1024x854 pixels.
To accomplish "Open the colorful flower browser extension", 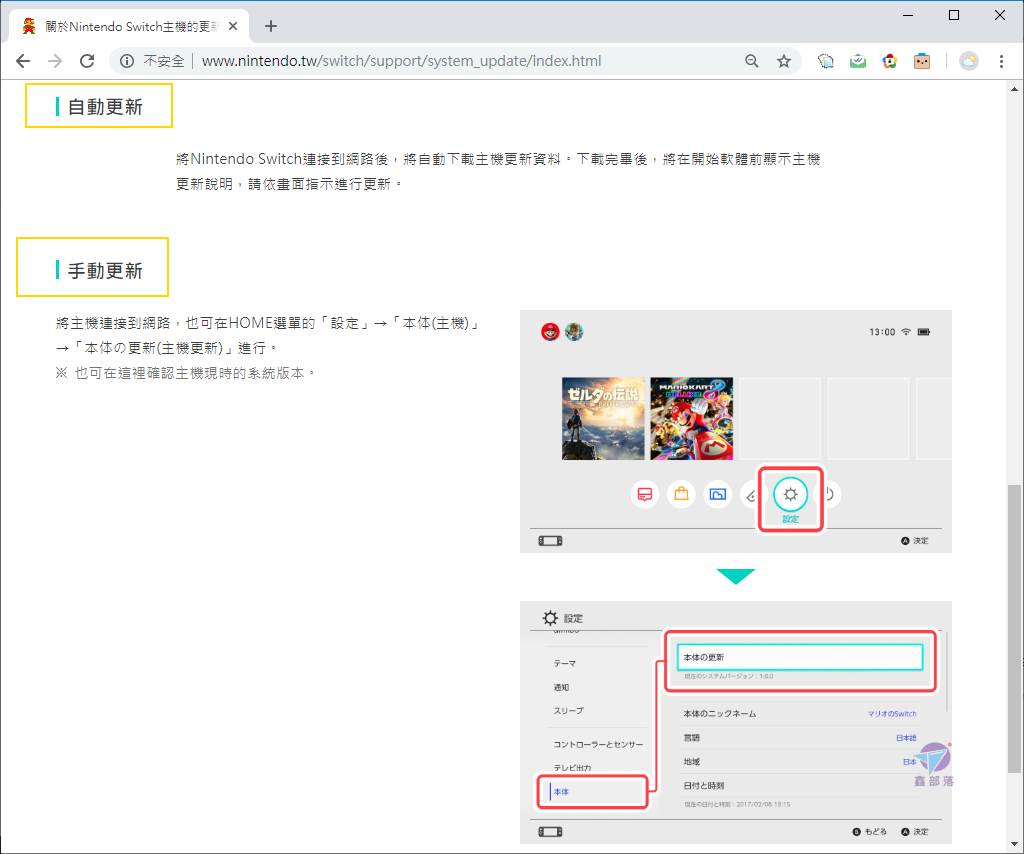I will click(x=889, y=61).
